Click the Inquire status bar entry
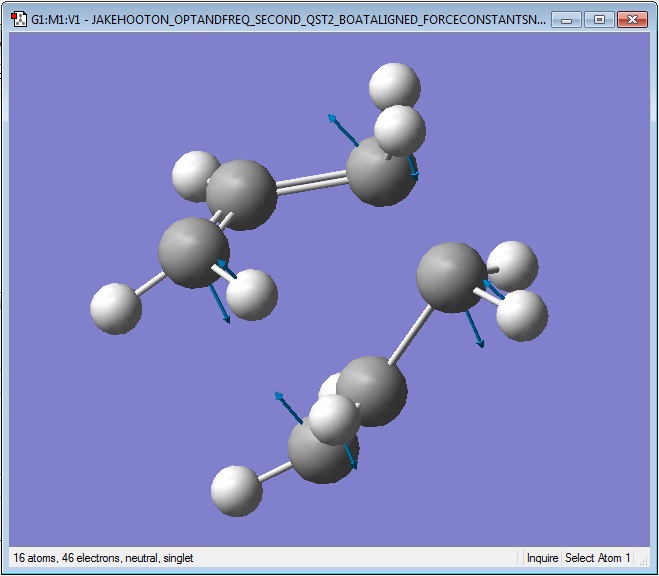The height and width of the screenshot is (576, 659). coord(542,558)
